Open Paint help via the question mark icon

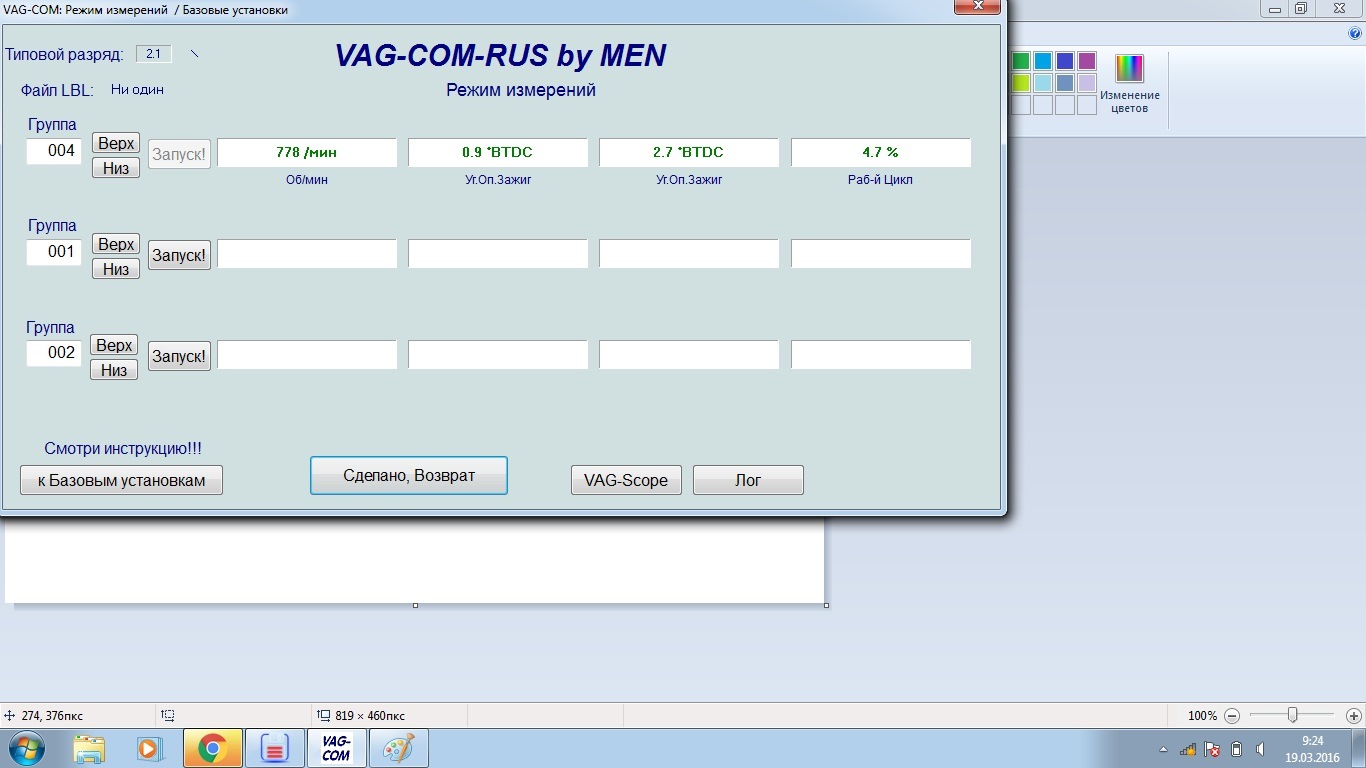1356,33
